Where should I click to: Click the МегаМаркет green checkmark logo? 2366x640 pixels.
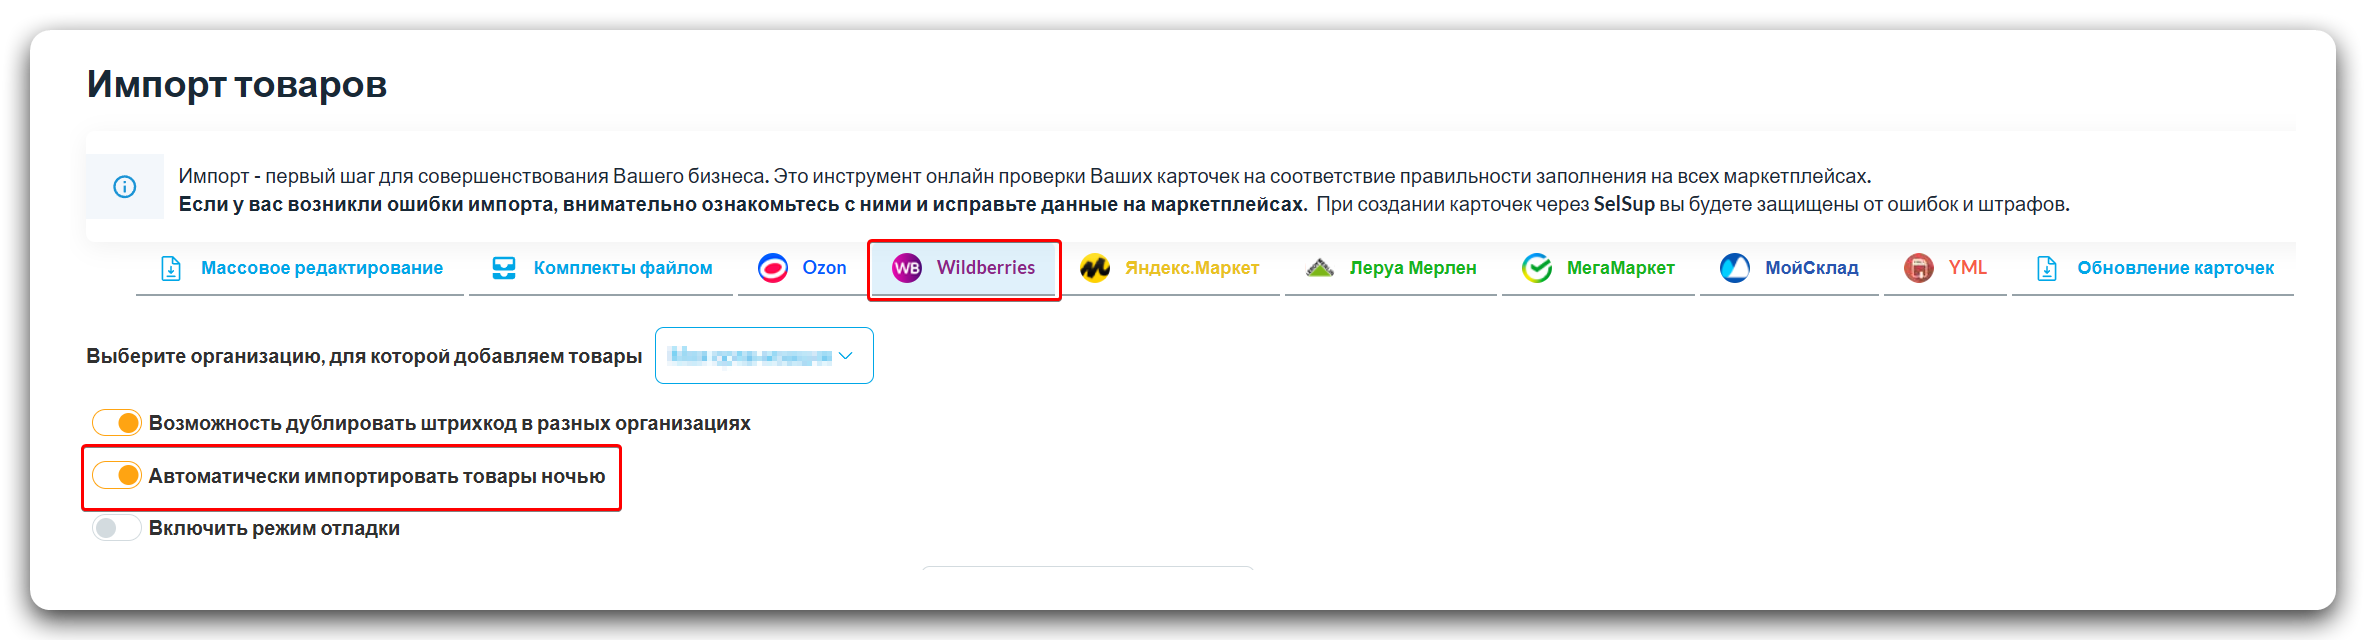point(1537,268)
